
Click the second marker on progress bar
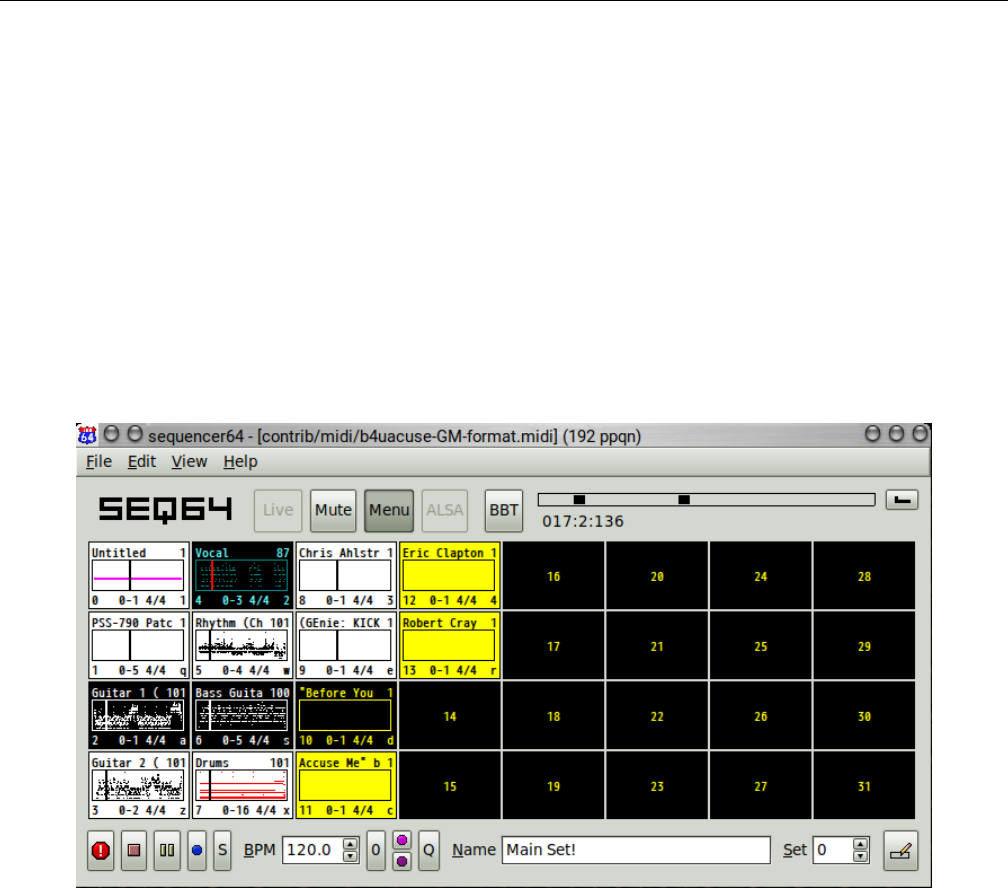pyautogui.click(x=684, y=500)
